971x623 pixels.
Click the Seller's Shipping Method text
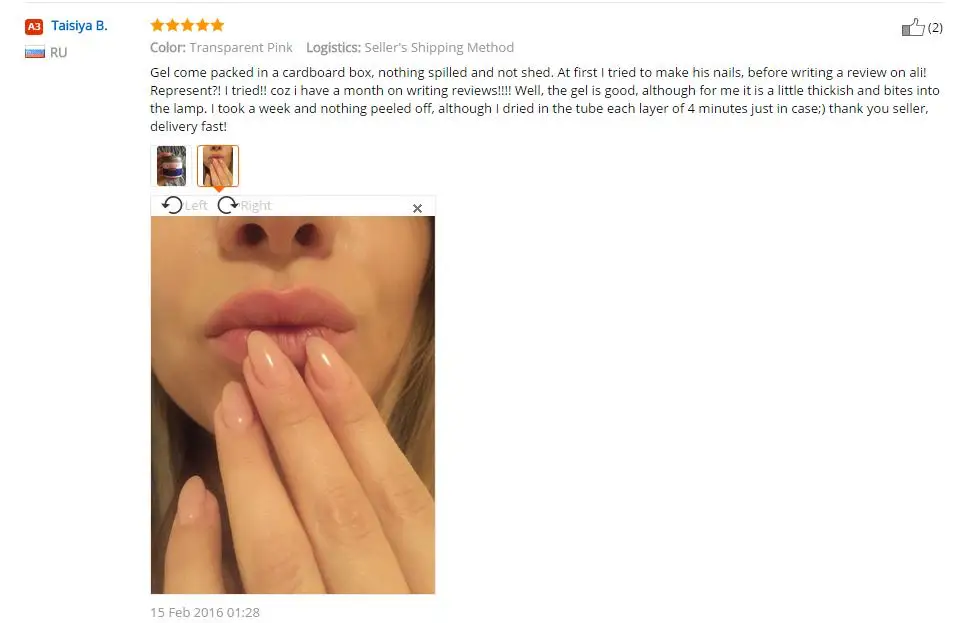click(x=439, y=48)
